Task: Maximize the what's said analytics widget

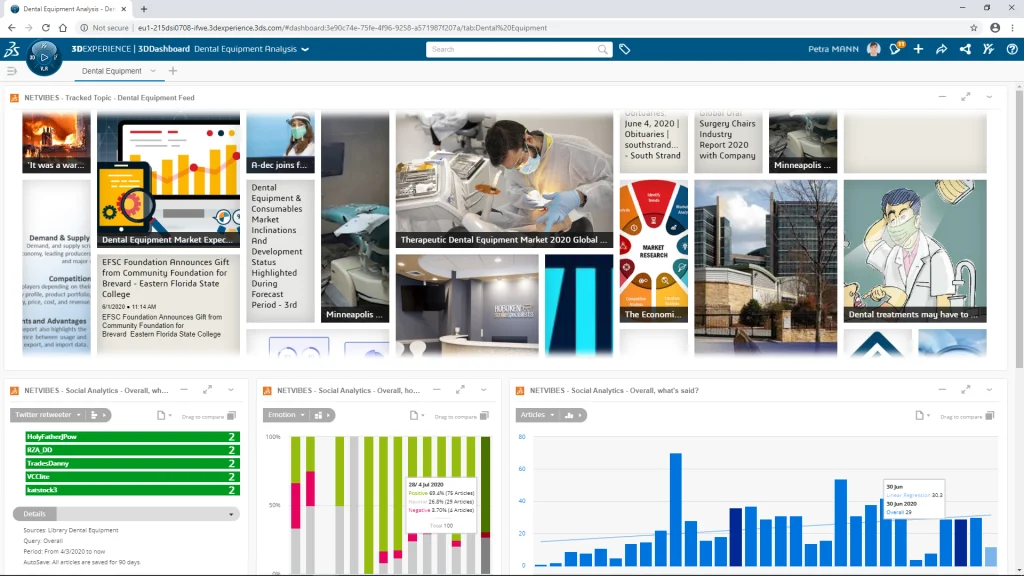Action: (965, 390)
